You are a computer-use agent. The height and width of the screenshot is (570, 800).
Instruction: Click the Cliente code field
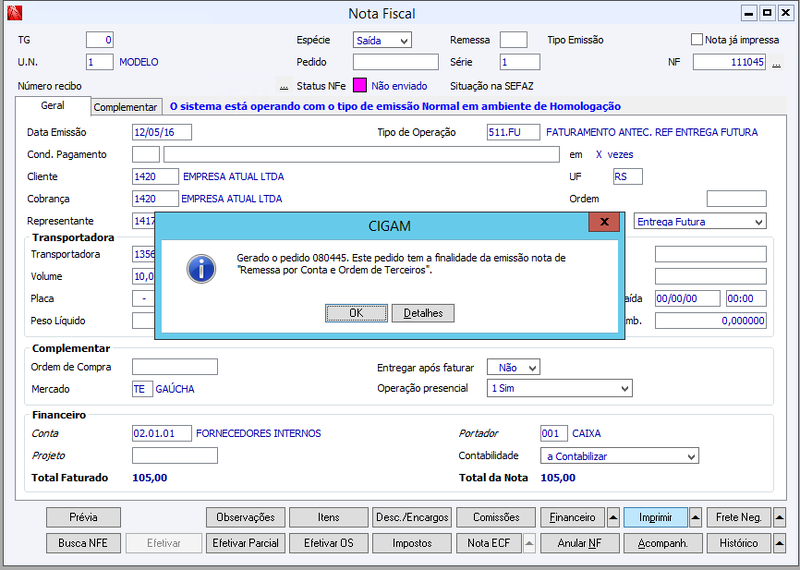[x=155, y=177]
